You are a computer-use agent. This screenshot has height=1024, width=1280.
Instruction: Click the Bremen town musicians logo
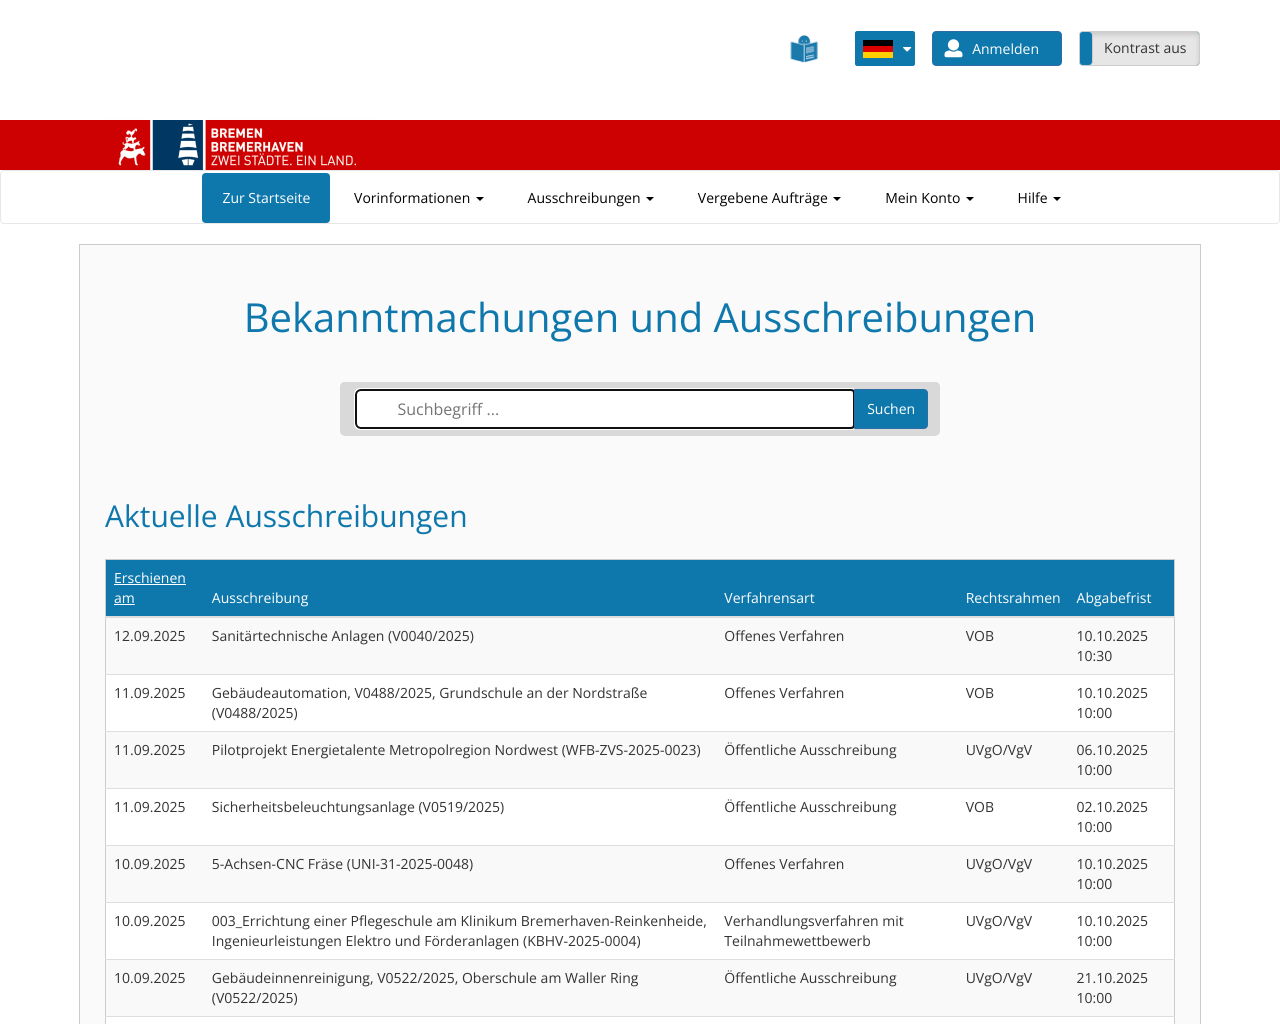(133, 146)
